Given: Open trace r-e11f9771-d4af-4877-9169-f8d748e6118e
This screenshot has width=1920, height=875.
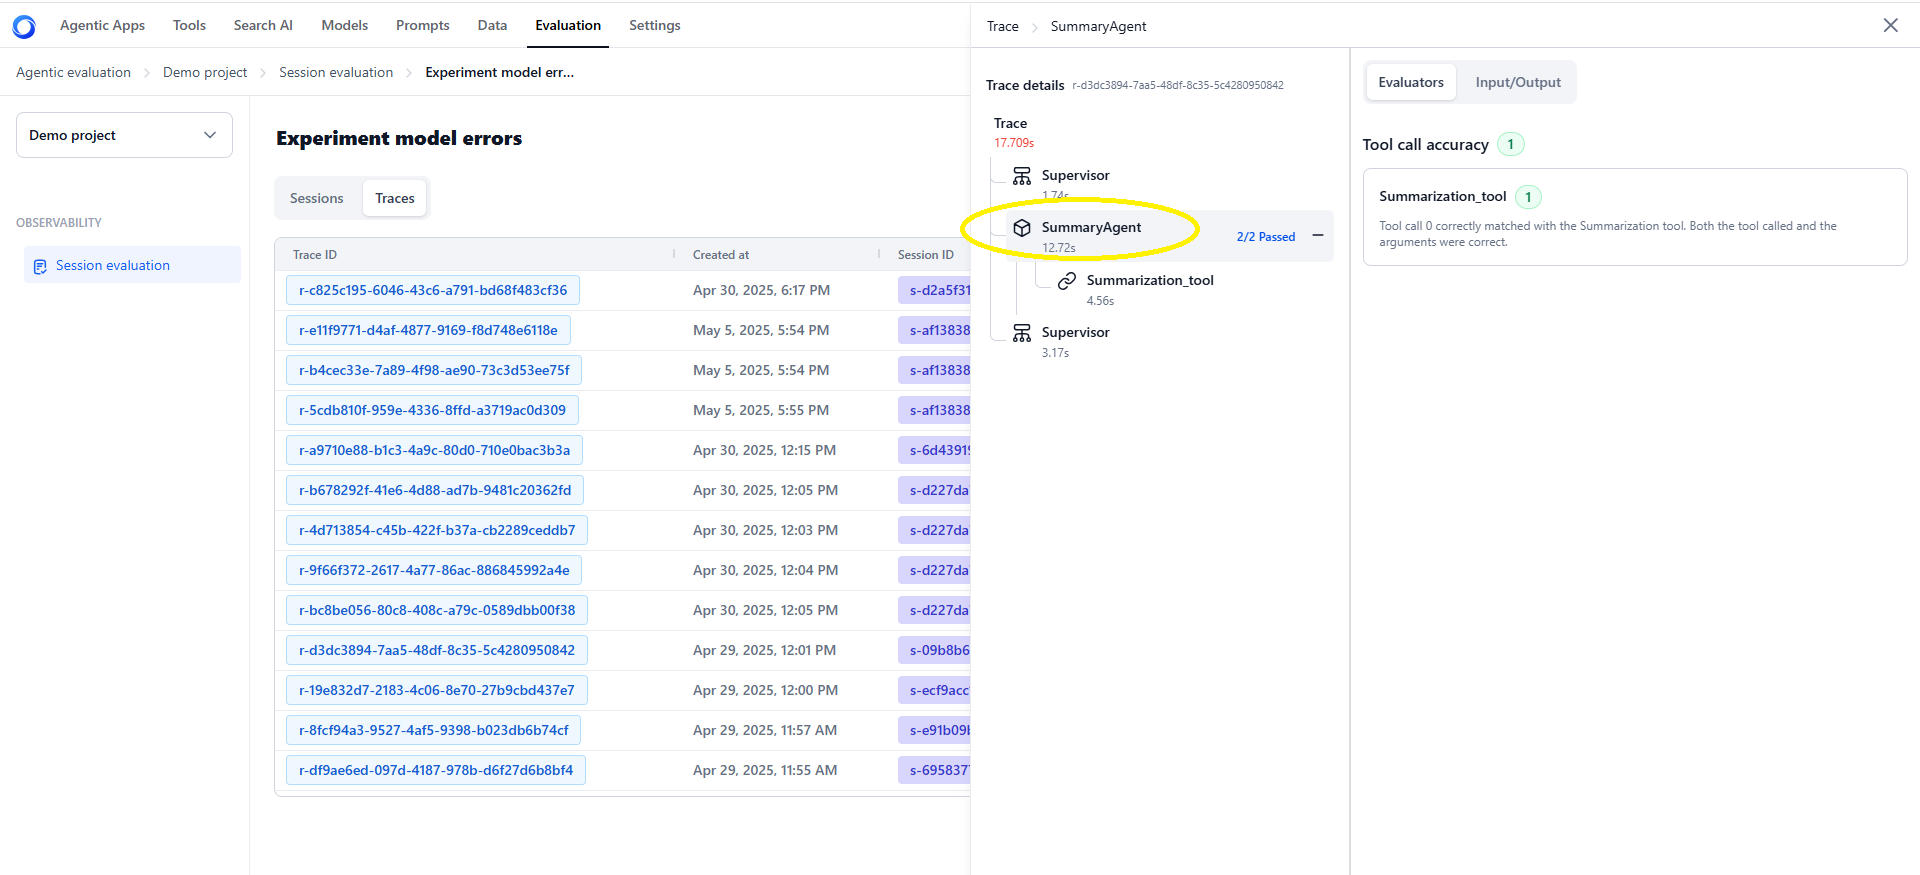Looking at the screenshot, I should click(428, 330).
